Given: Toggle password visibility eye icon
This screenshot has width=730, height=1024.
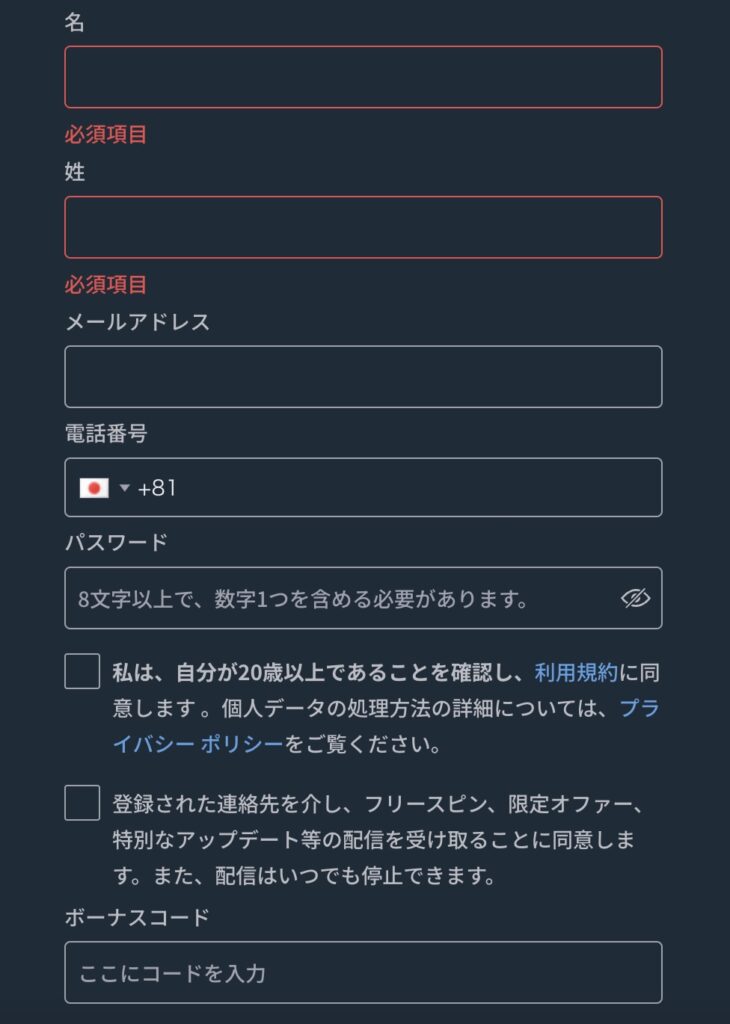Looking at the screenshot, I should [x=635, y=598].
